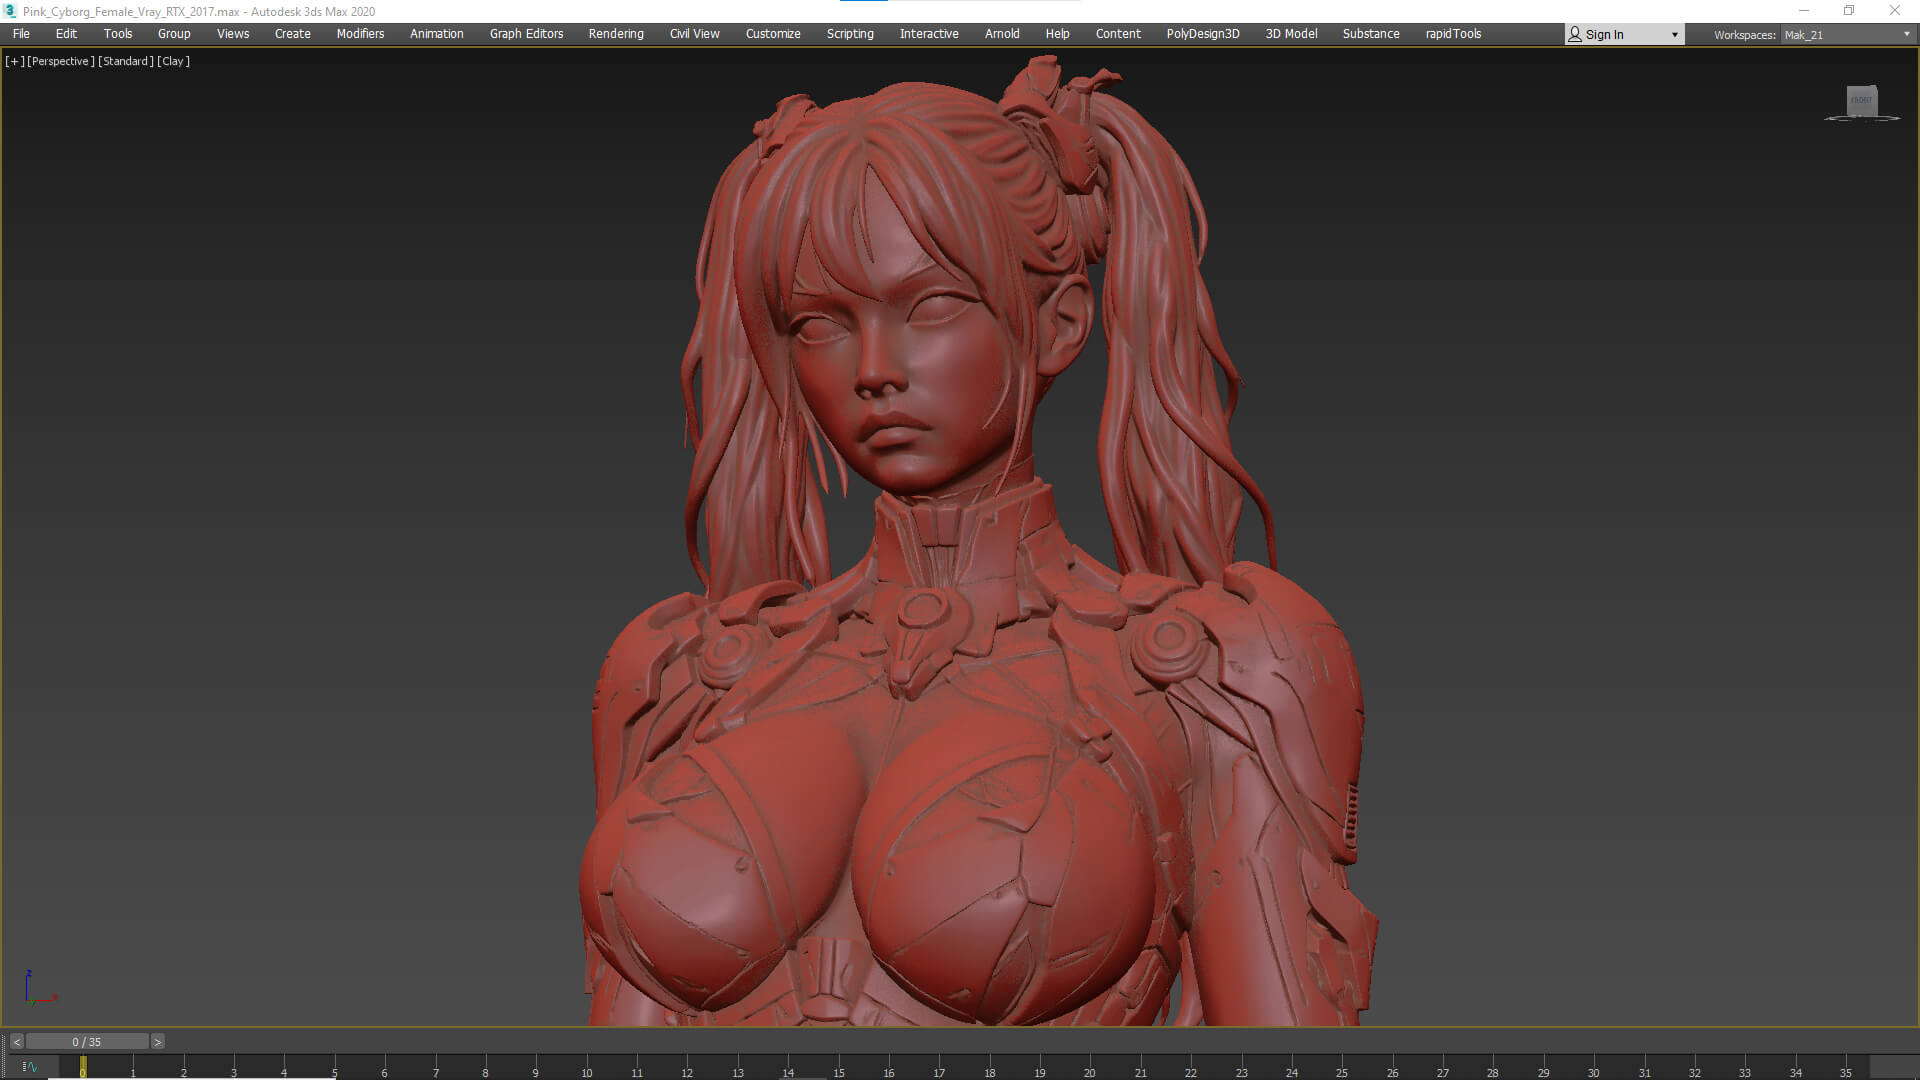The width and height of the screenshot is (1920, 1080).
Task: Open the Arnold menu
Action: 1002,34
